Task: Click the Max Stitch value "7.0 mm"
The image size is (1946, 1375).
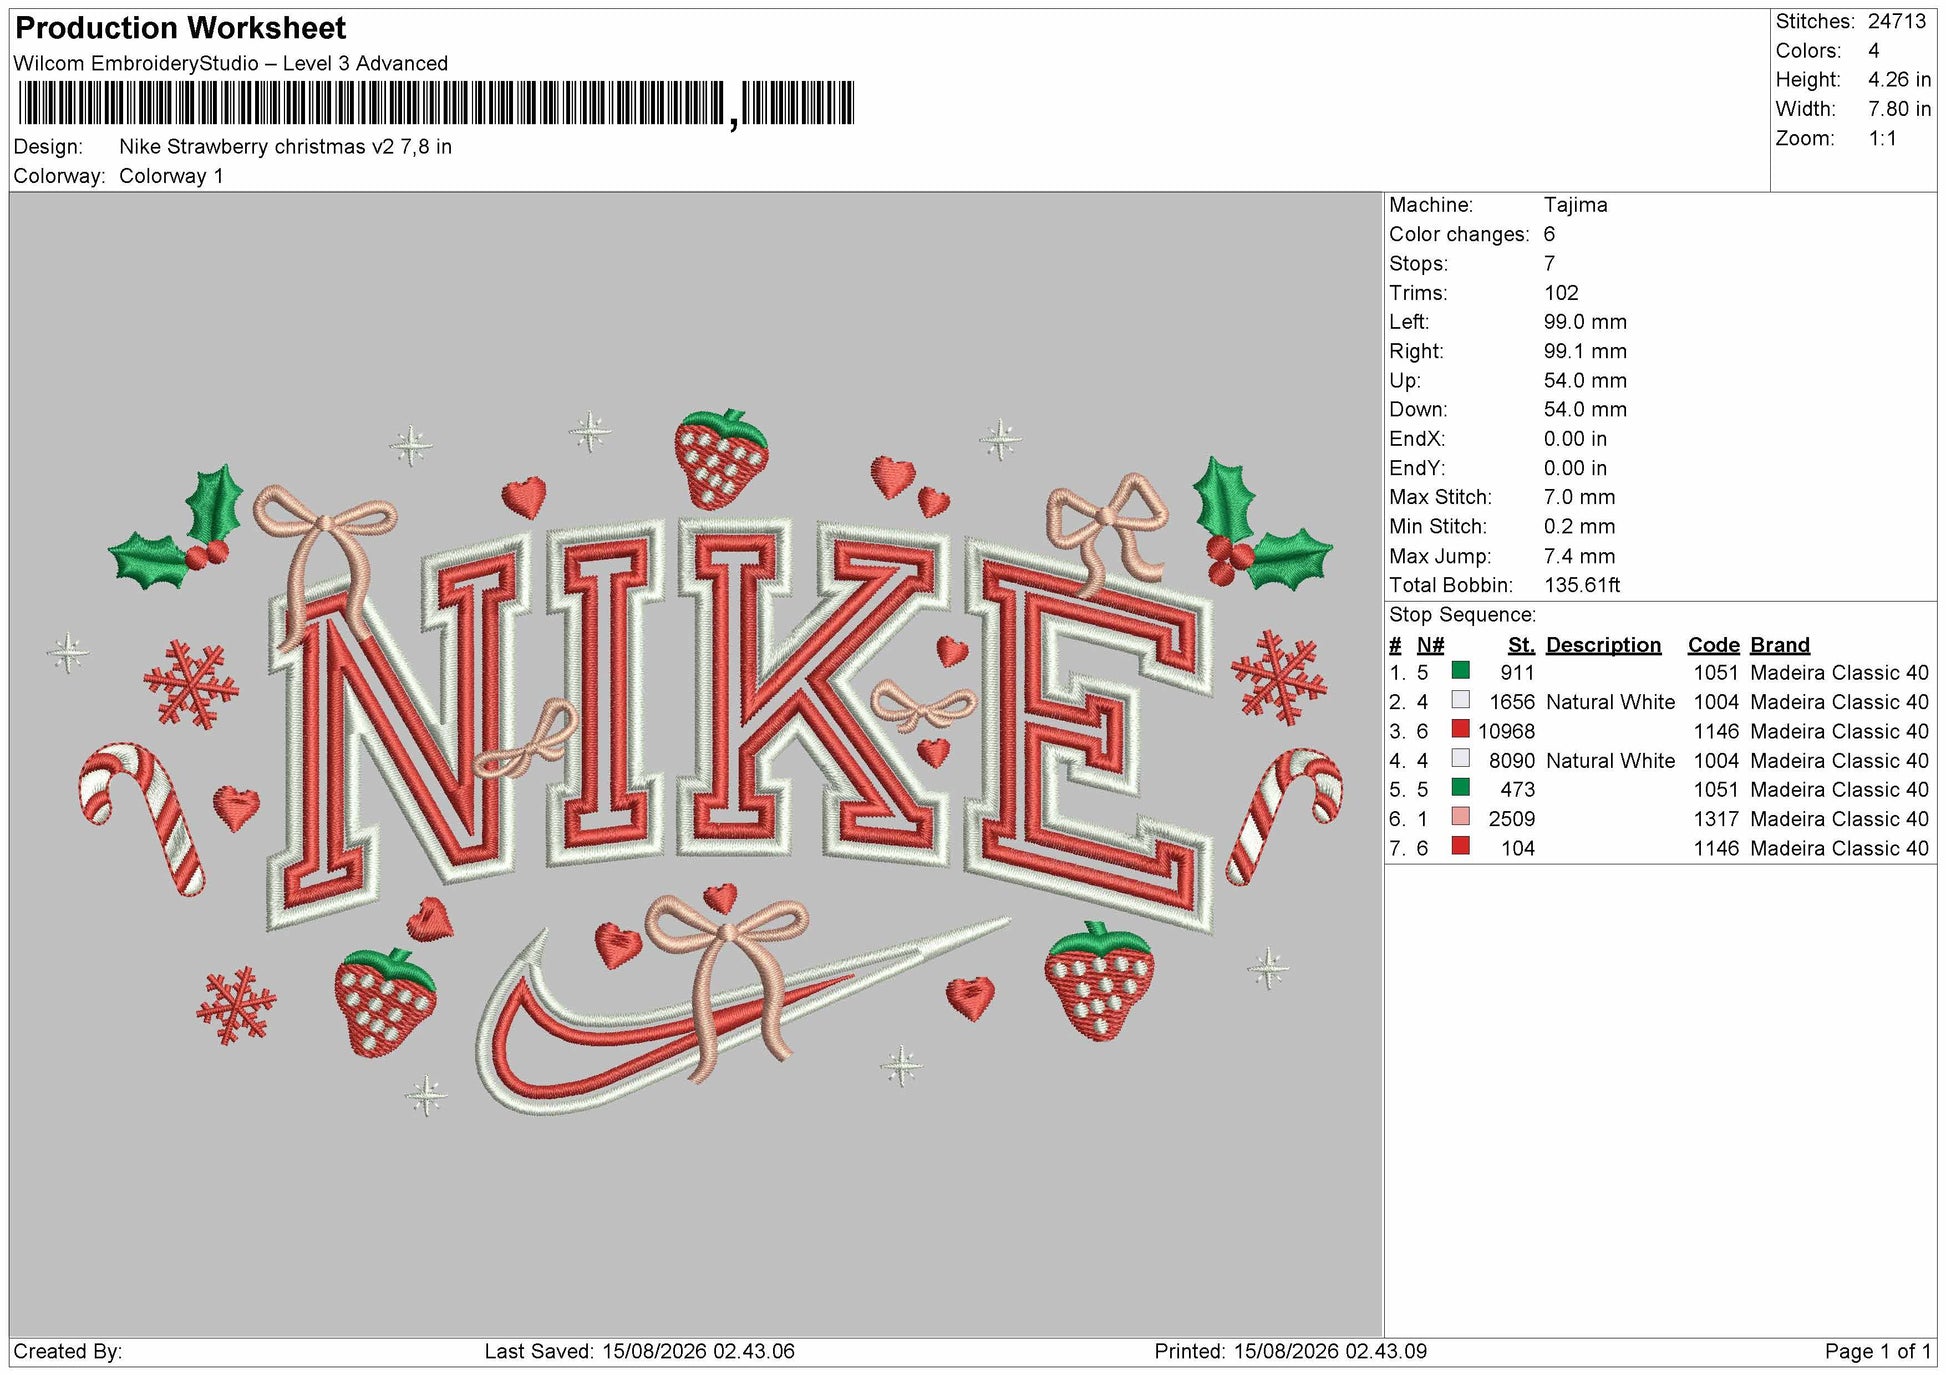Action: [1579, 497]
